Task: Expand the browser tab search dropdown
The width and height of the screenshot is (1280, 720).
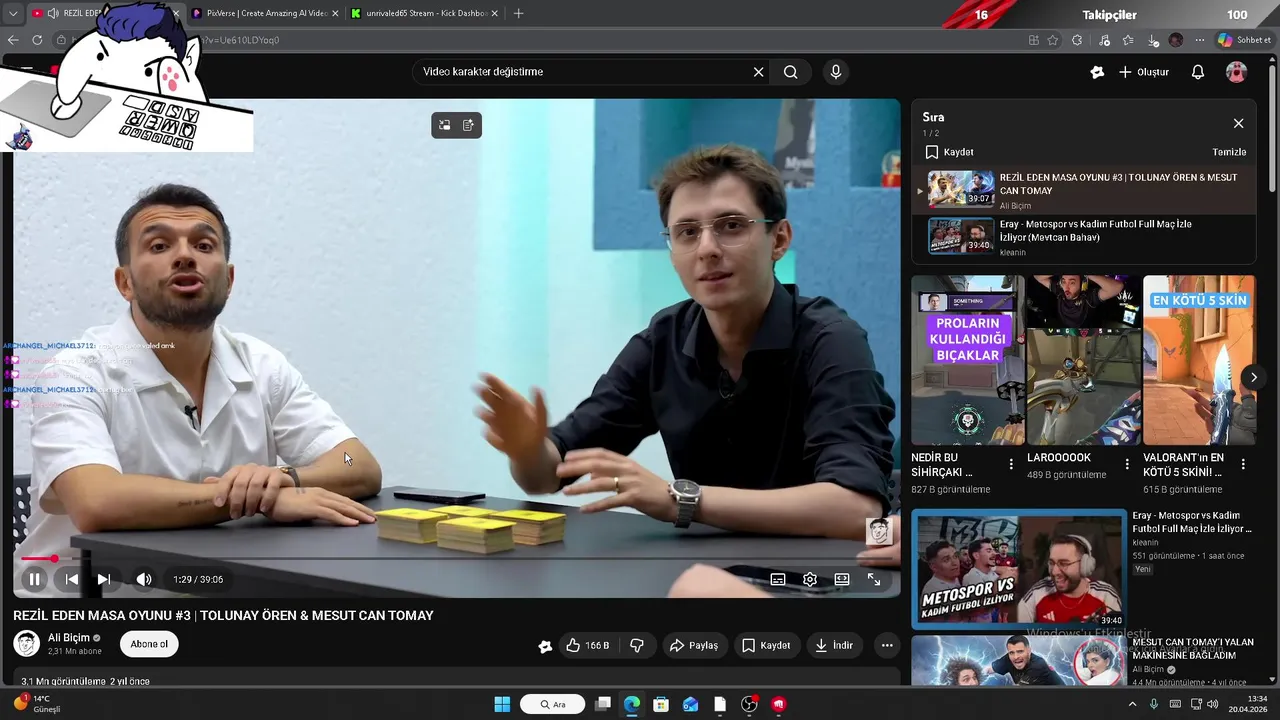Action: [12, 14]
